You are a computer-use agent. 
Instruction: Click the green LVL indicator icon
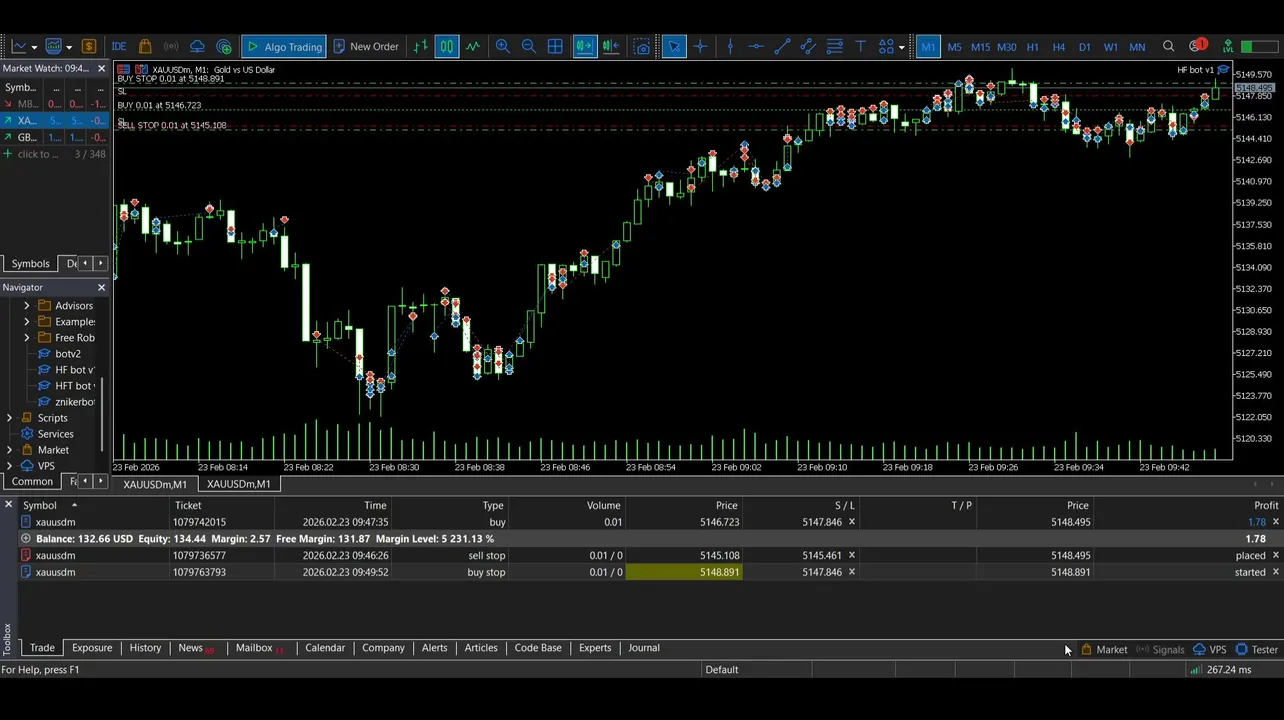1227,46
